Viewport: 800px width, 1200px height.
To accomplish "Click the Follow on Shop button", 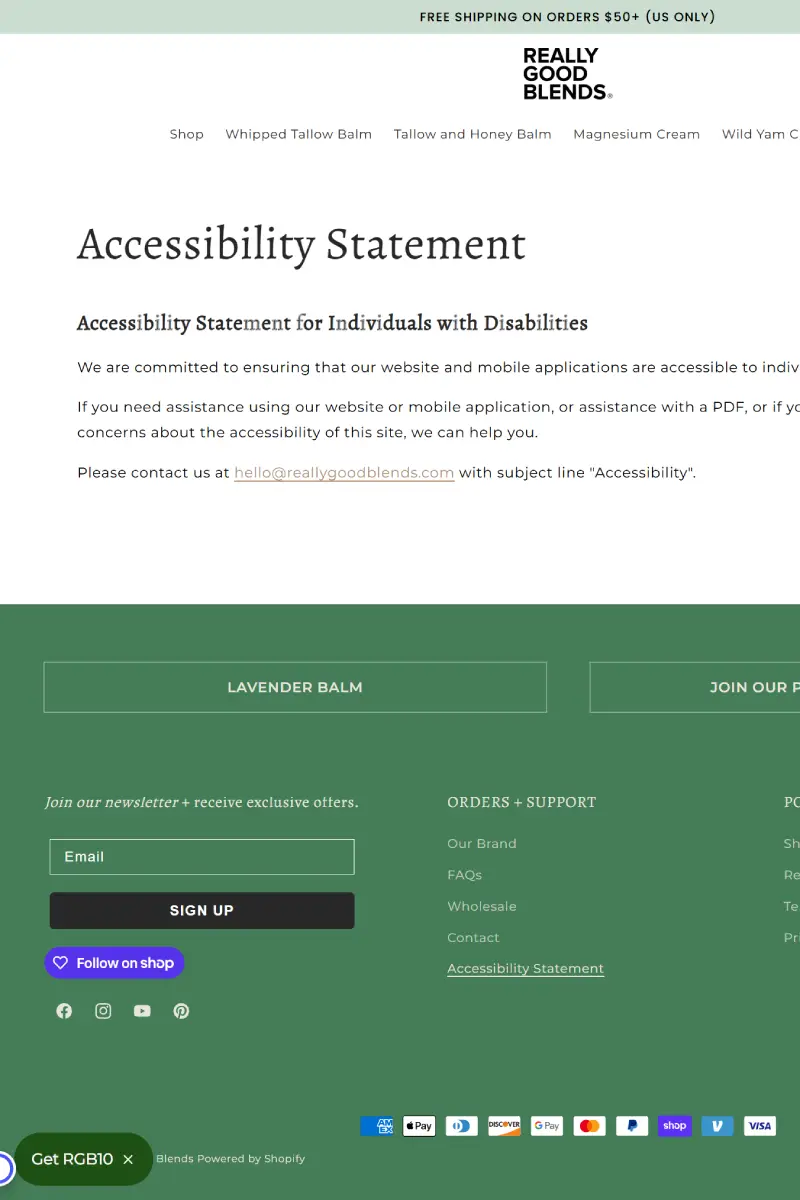I will click(x=114, y=963).
